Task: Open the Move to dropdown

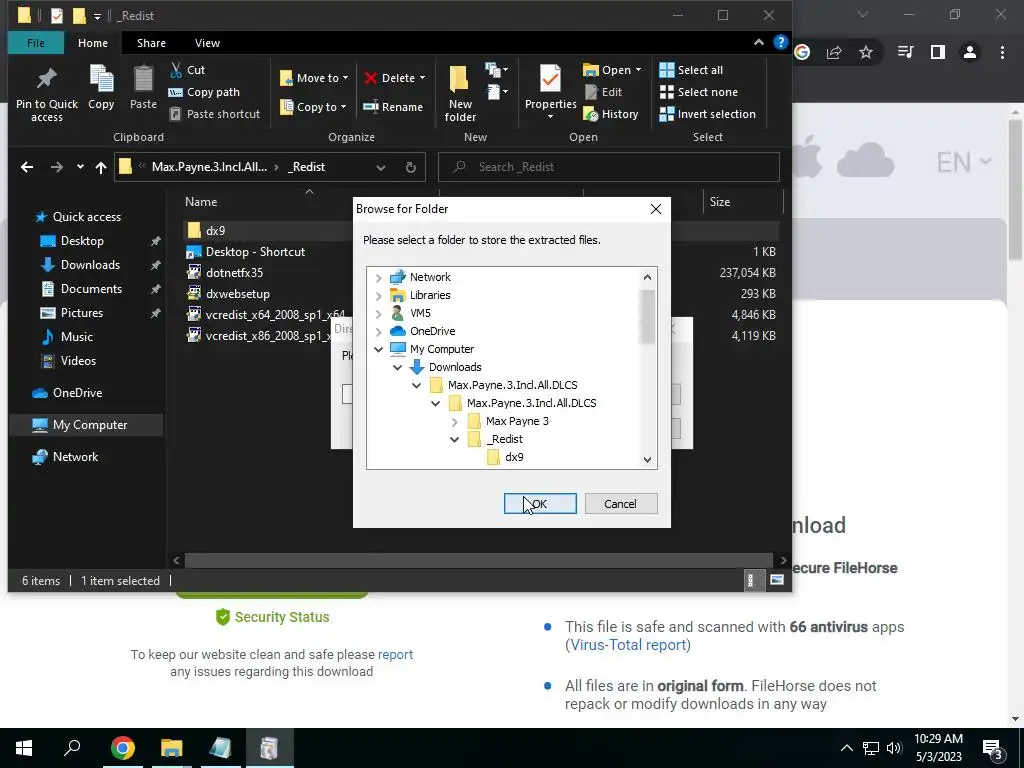Action: pos(313,78)
